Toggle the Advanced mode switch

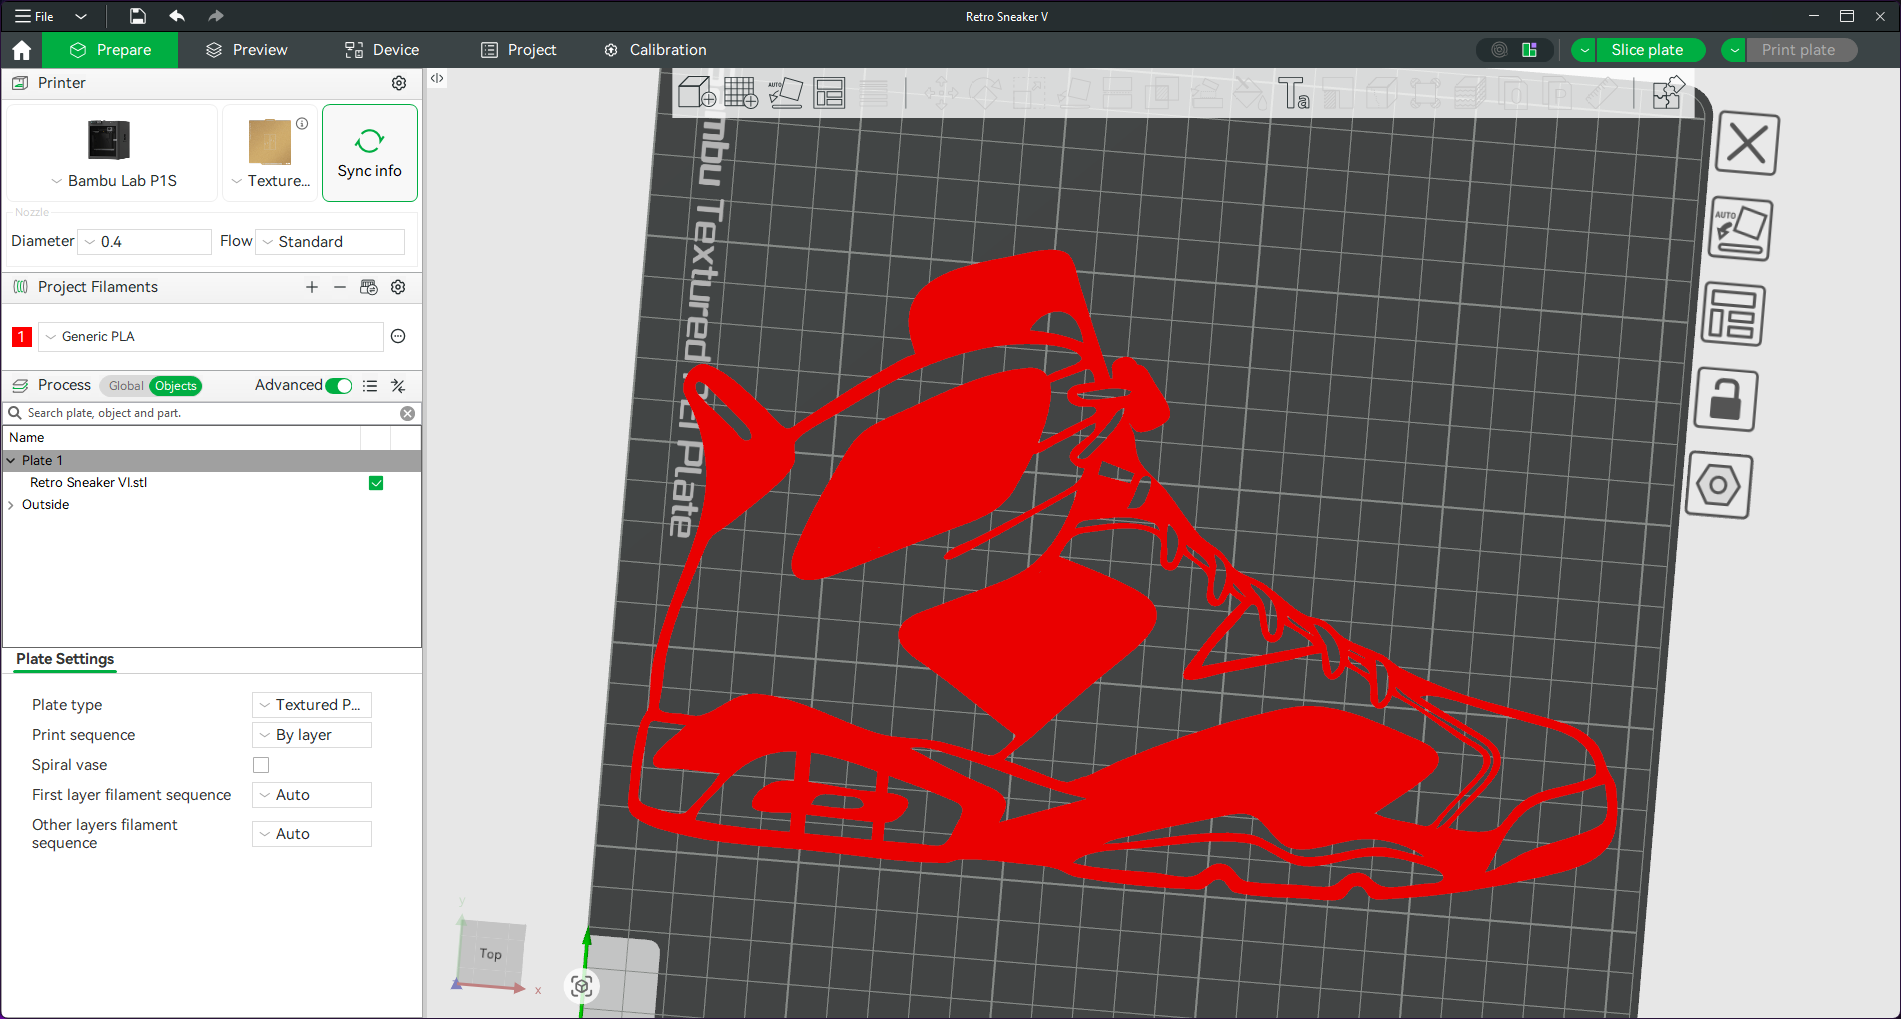pyautogui.click(x=339, y=386)
